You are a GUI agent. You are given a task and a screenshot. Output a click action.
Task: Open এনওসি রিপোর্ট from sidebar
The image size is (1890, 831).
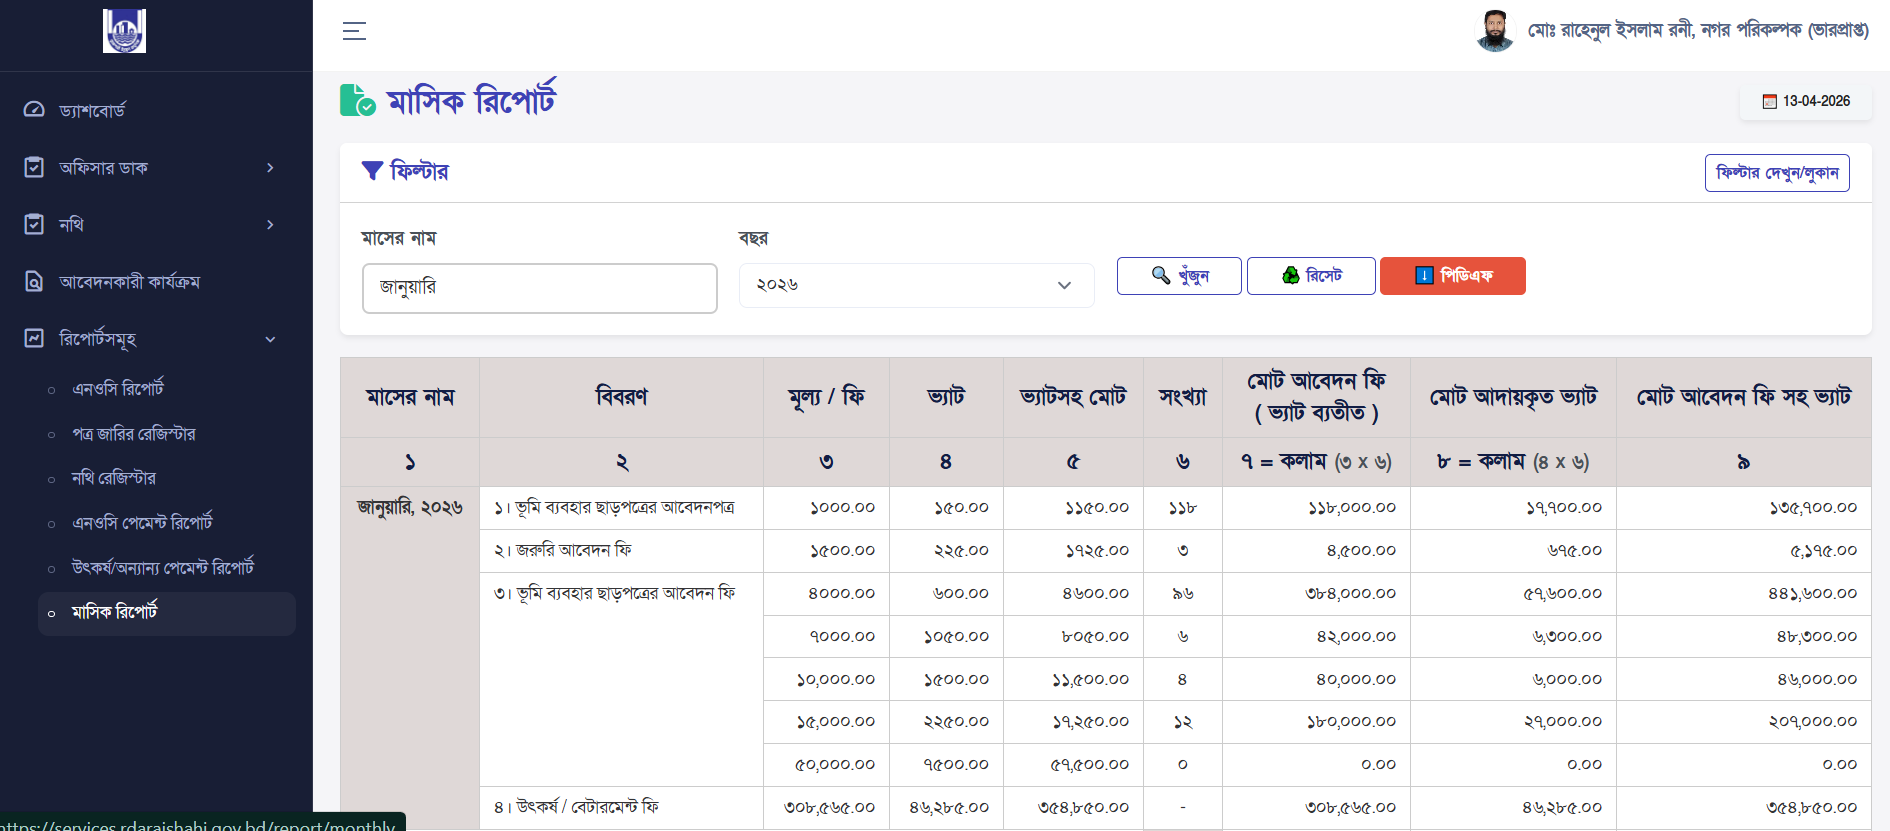(118, 389)
